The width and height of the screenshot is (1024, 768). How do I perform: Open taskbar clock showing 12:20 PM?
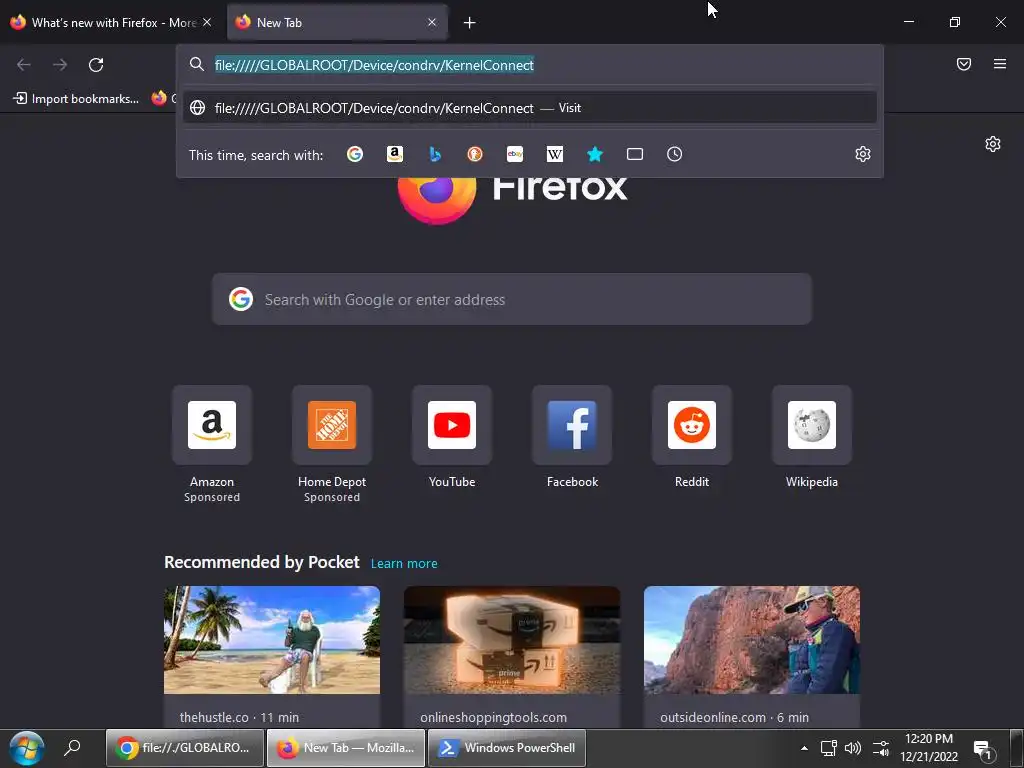(x=929, y=748)
